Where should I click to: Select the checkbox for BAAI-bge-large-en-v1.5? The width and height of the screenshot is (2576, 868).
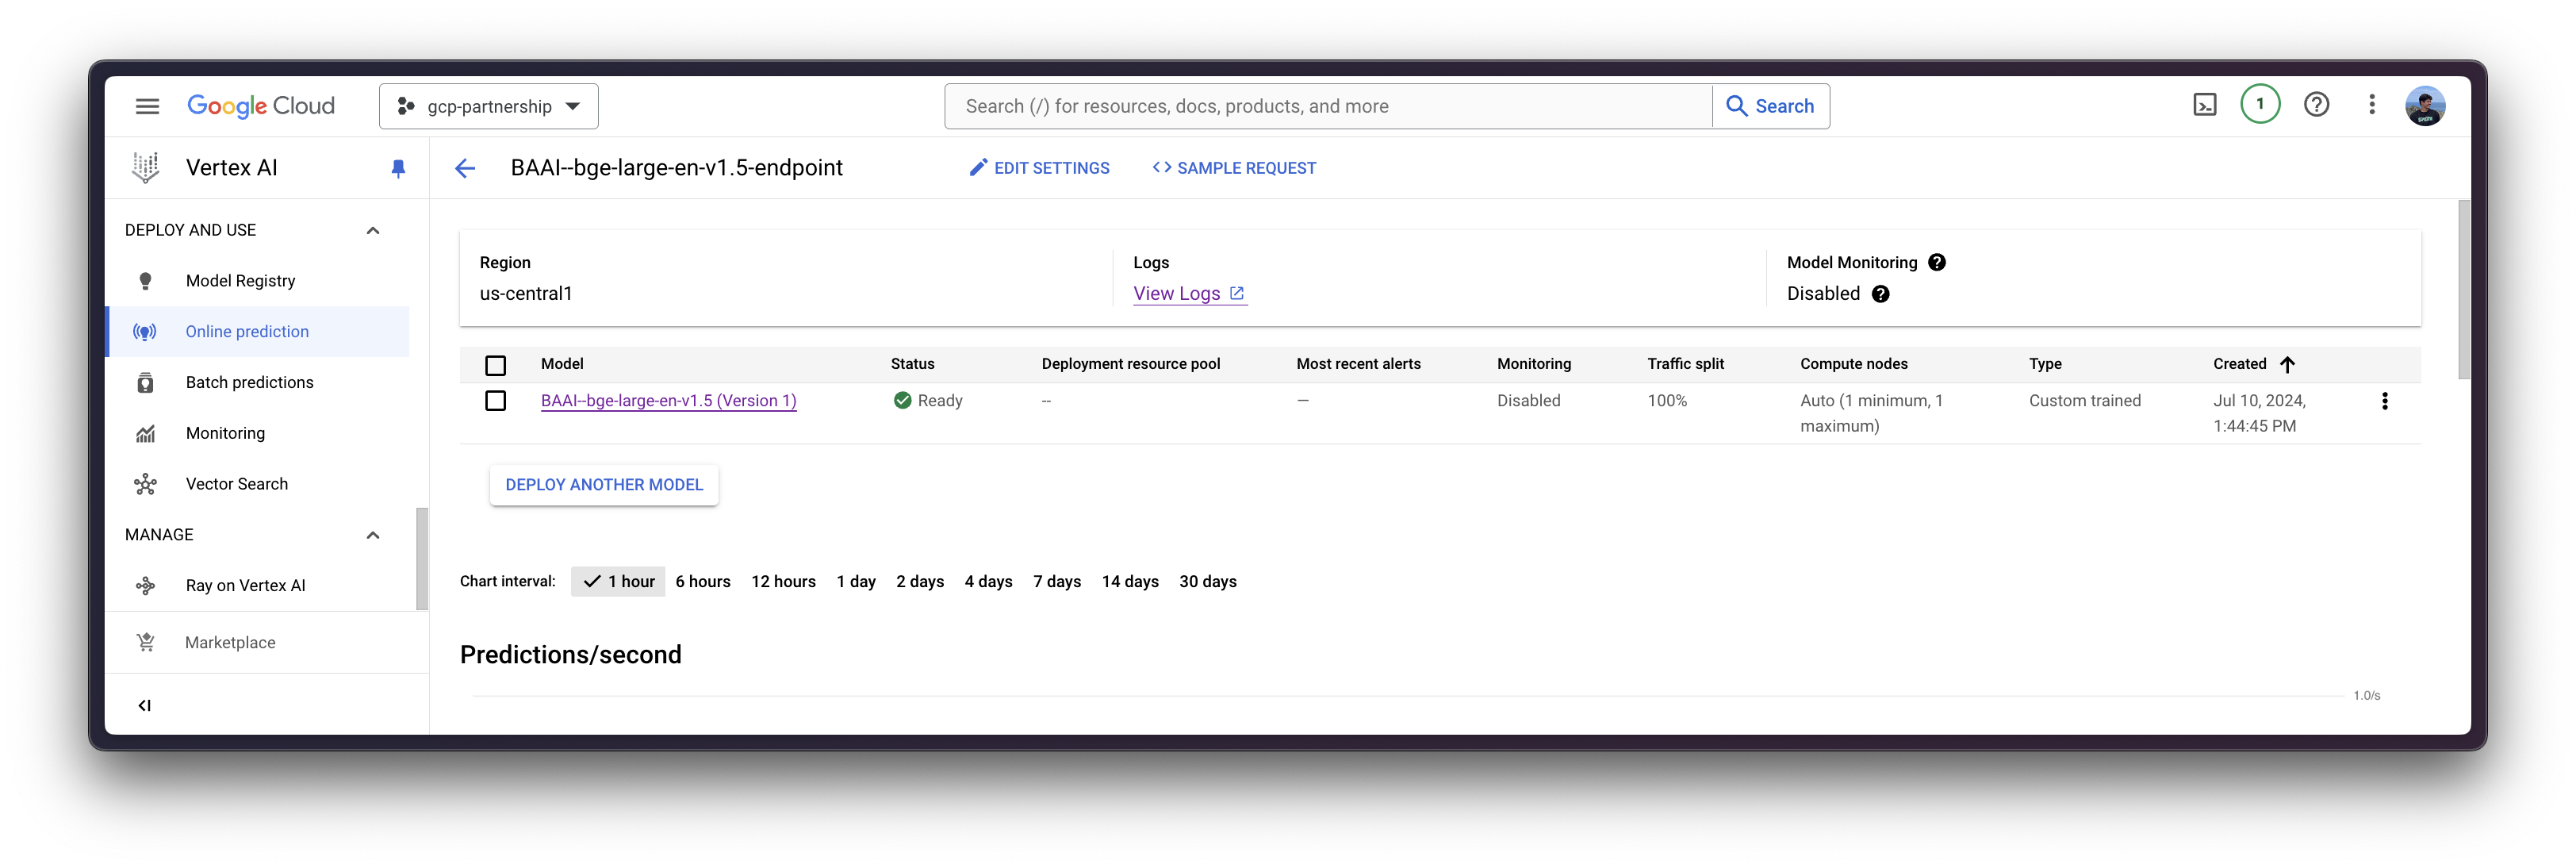495,399
